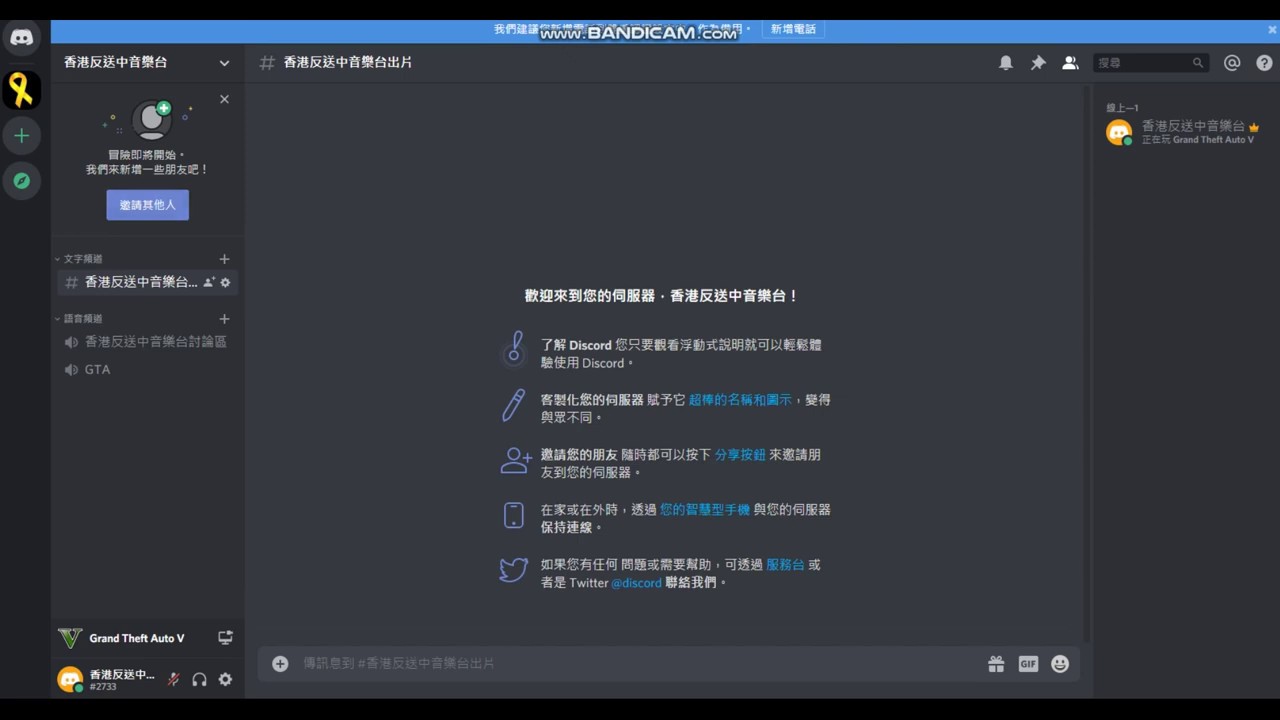Open emoji picker smiley icon

point(1060,664)
